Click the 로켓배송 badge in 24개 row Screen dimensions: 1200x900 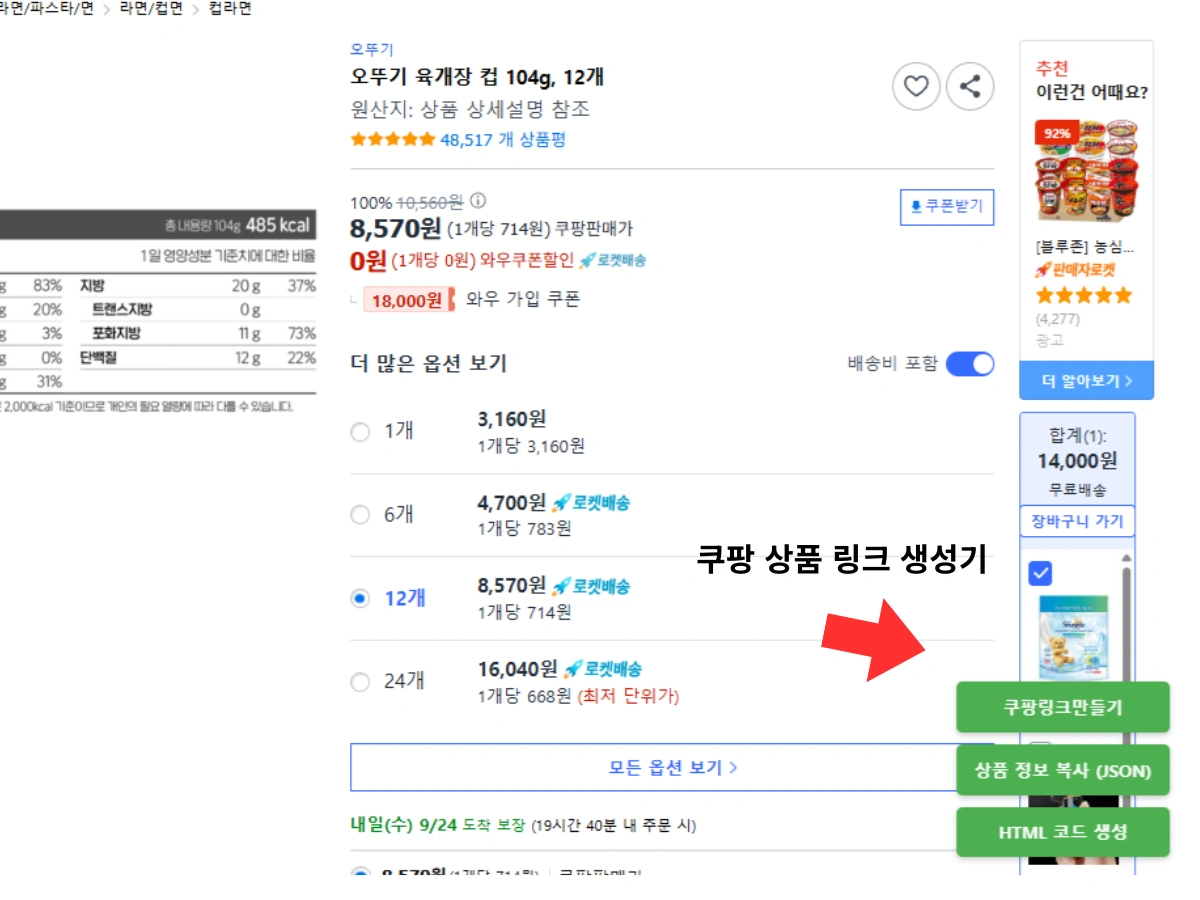coord(603,669)
